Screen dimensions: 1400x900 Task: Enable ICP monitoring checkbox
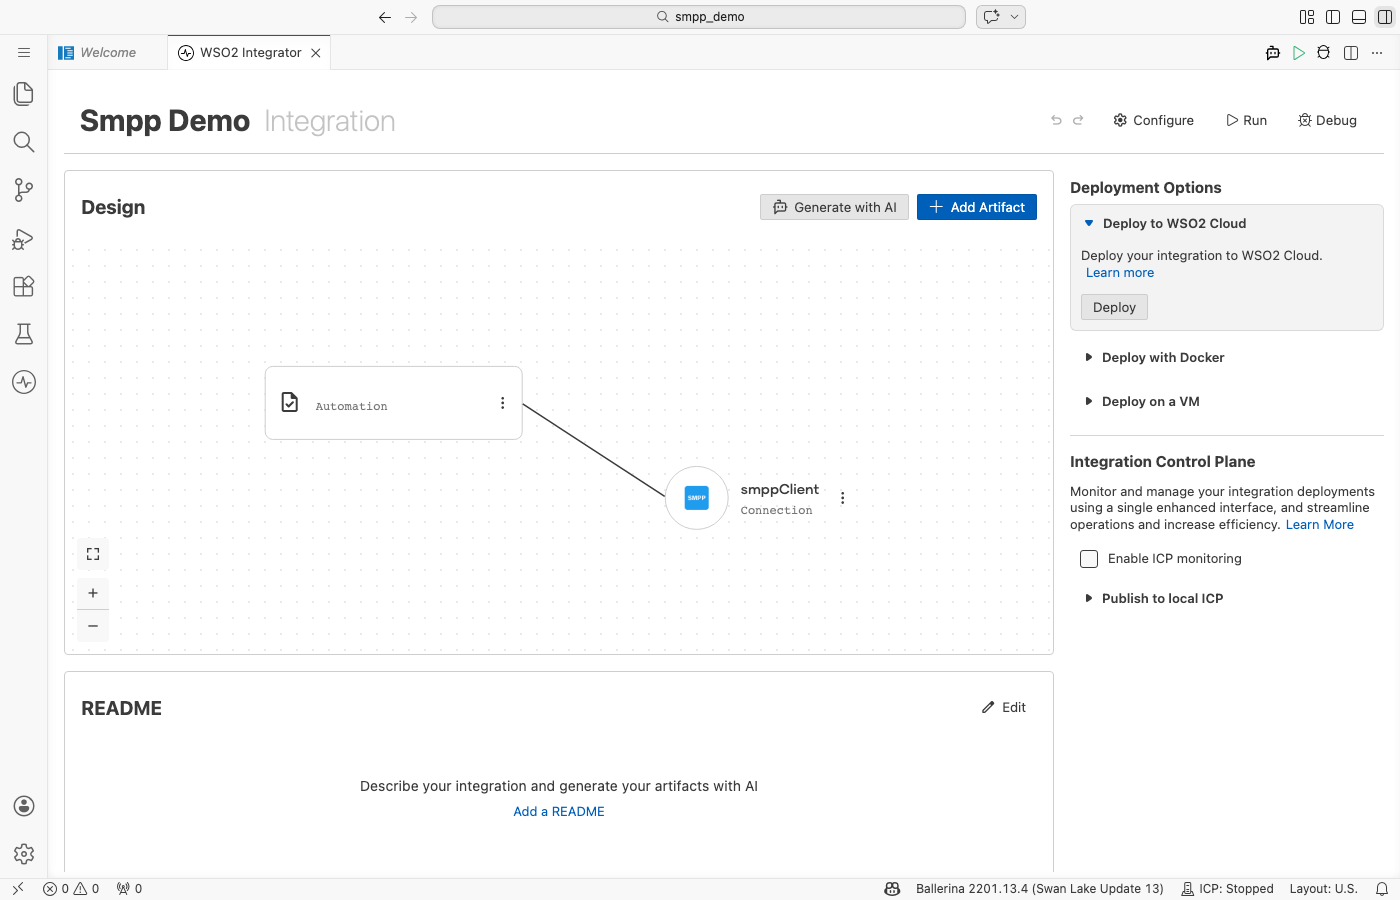[1089, 559]
